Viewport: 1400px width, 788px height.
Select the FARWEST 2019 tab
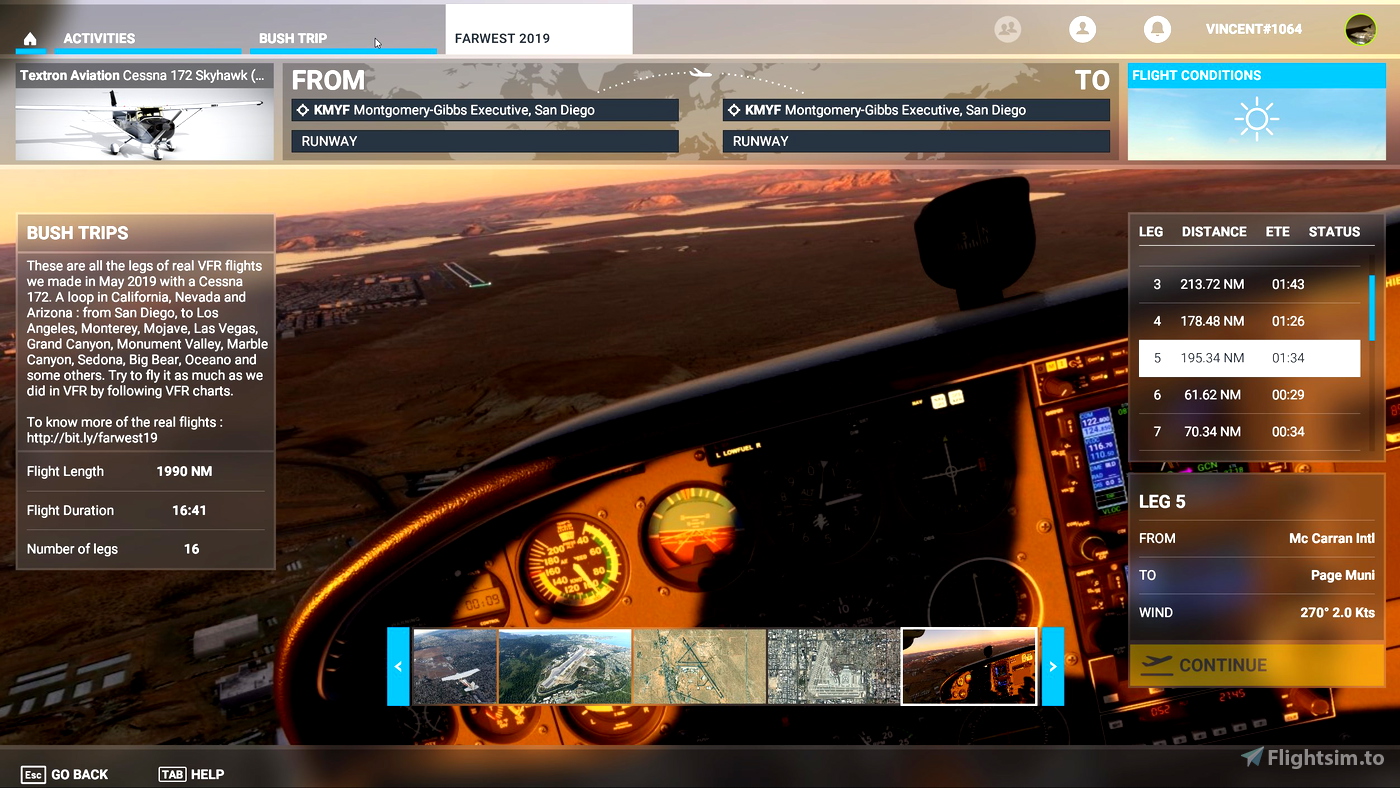pyautogui.click(x=539, y=30)
